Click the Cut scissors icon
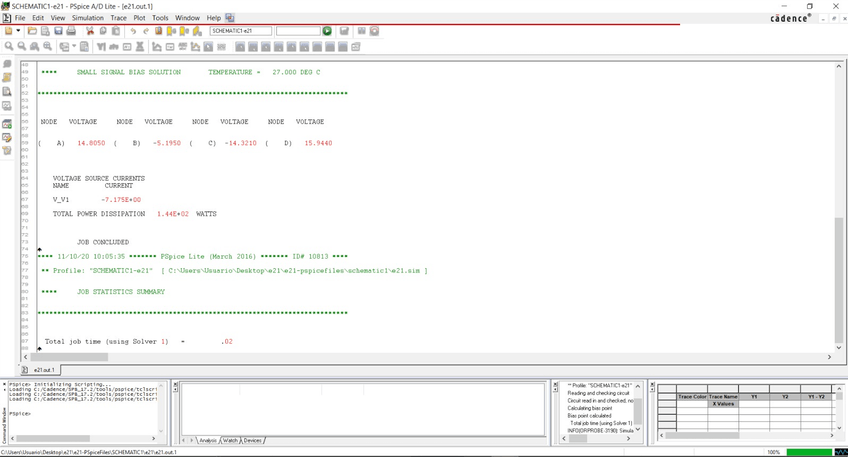This screenshot has height=457, width=848. click(89, 31)
